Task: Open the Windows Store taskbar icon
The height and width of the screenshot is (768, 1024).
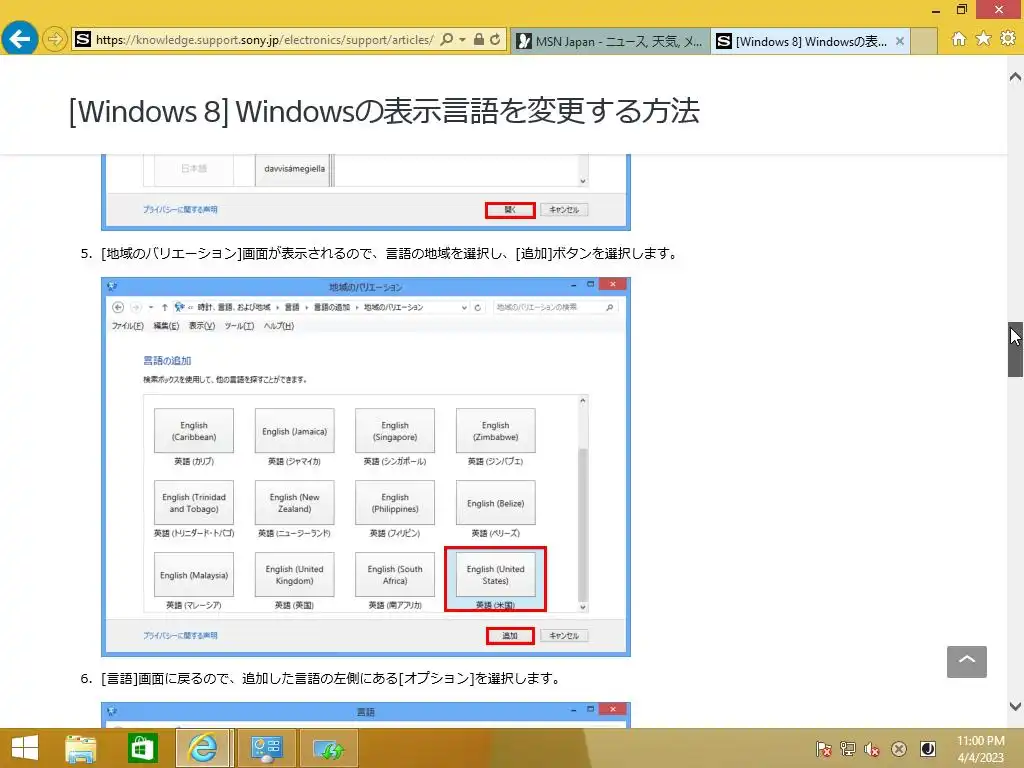Action: pos(142,748)
